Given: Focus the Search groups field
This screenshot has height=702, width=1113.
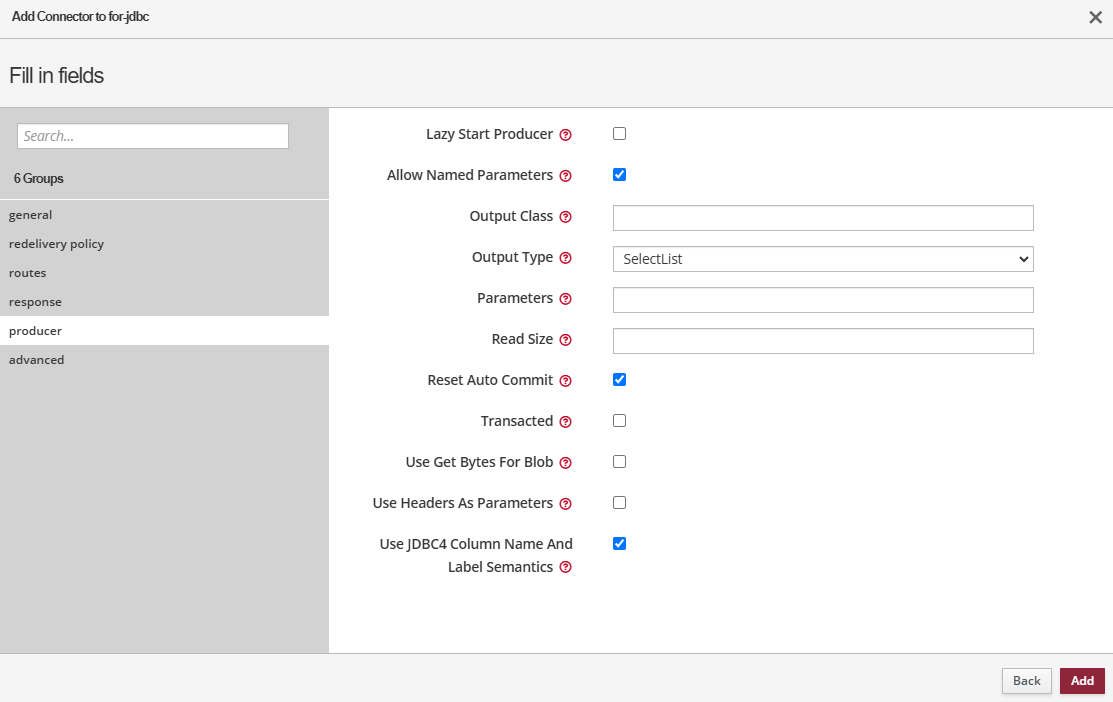Looking at the screenshot, I should 153,136.
